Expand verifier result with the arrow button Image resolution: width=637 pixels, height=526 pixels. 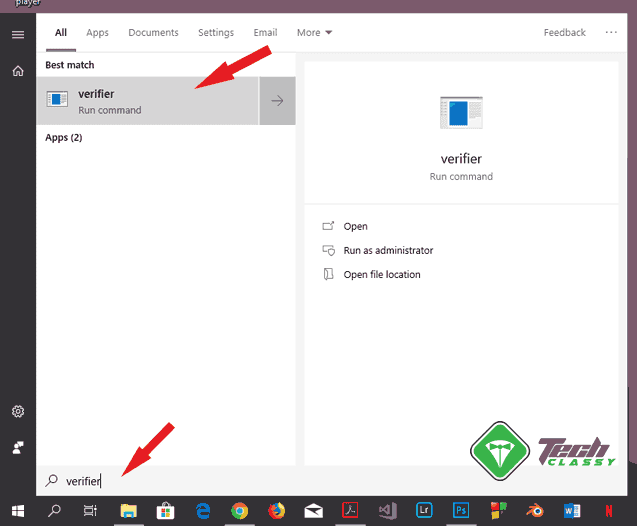tap(277, 101)
